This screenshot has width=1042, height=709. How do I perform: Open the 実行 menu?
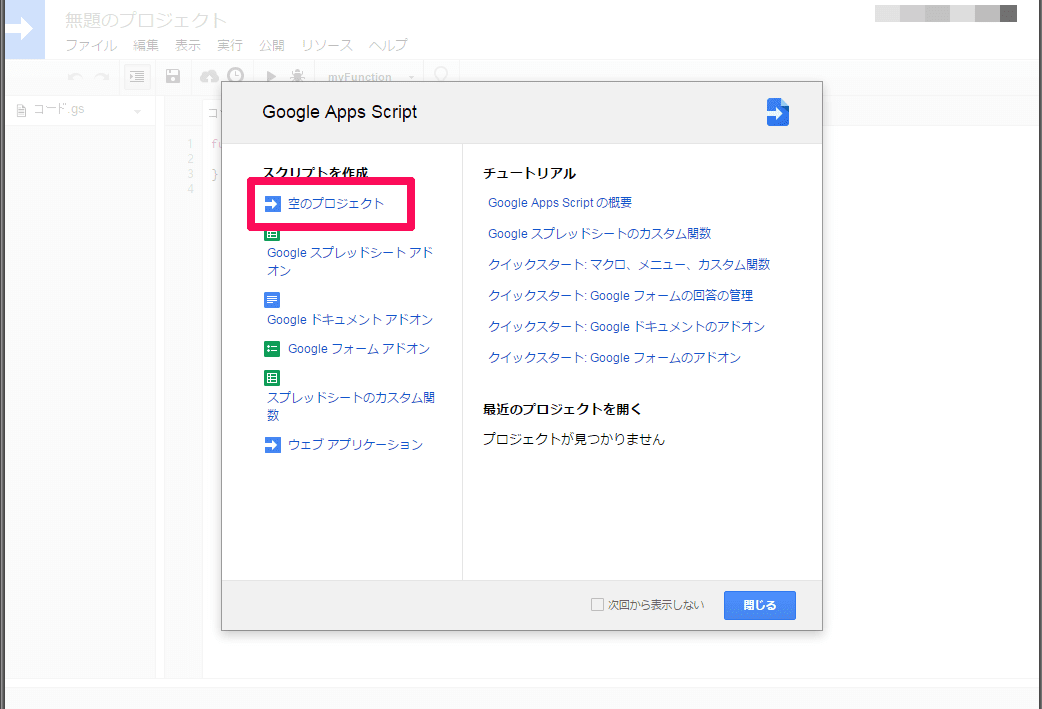pos(230,45)
